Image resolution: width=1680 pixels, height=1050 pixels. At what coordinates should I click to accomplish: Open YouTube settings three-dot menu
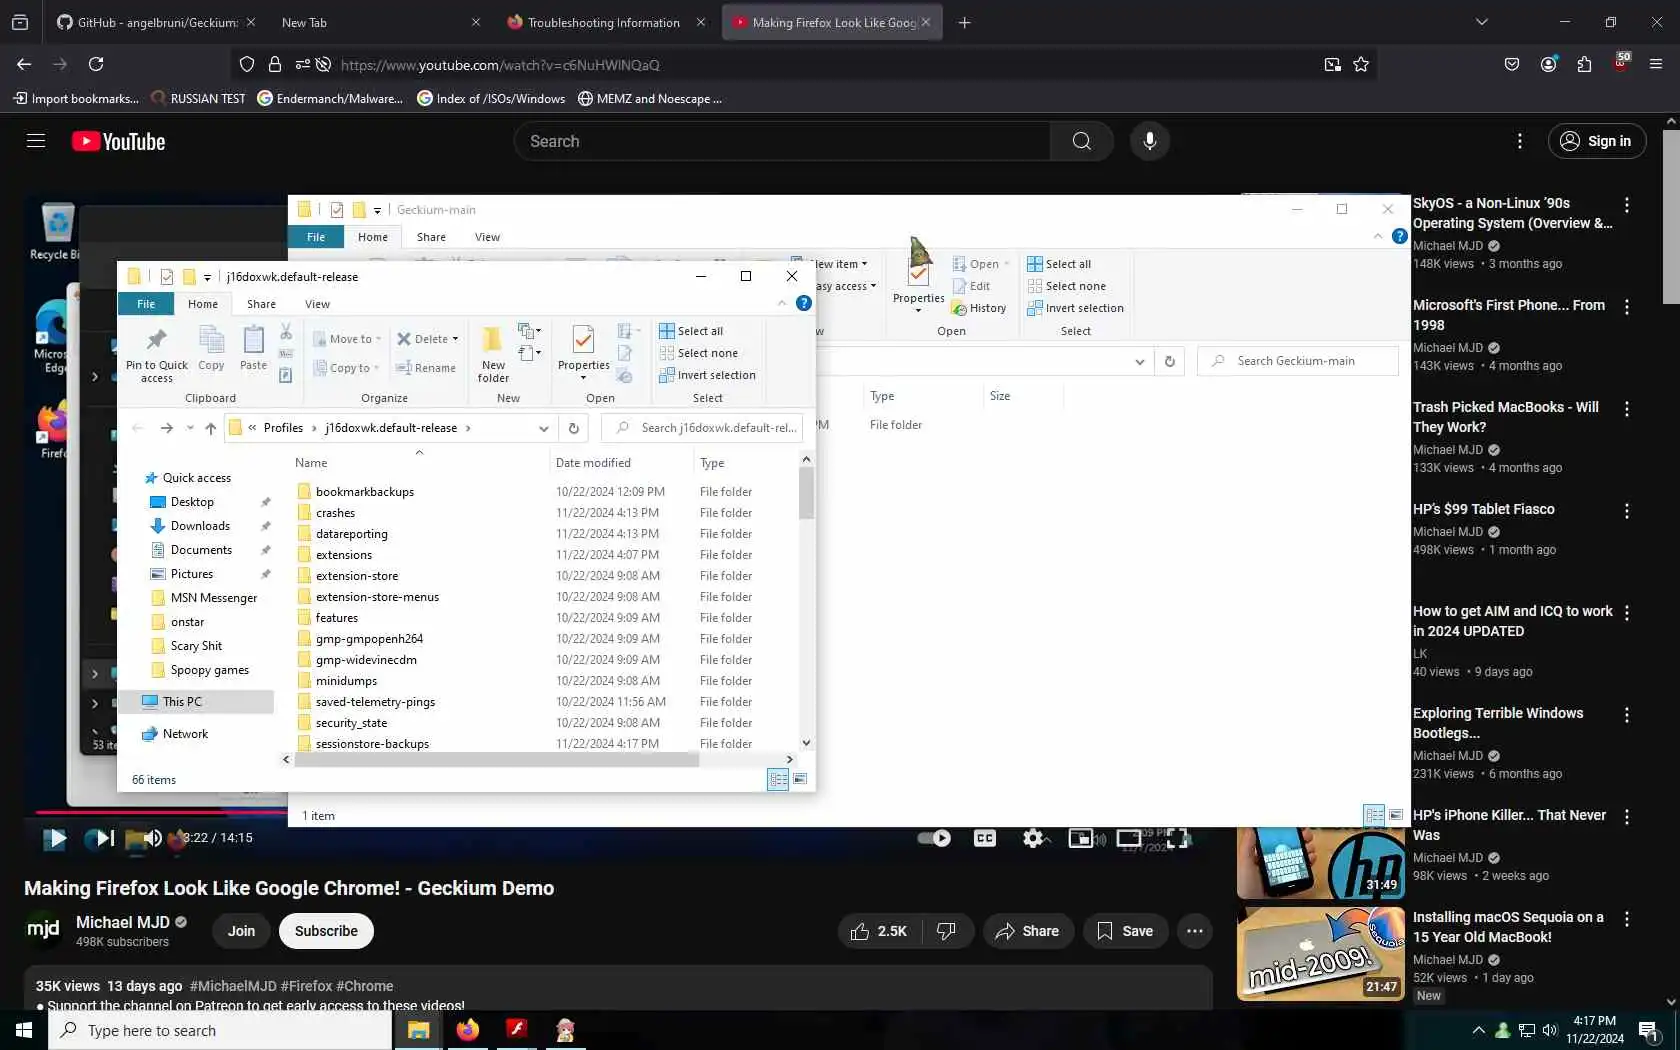1520,141
